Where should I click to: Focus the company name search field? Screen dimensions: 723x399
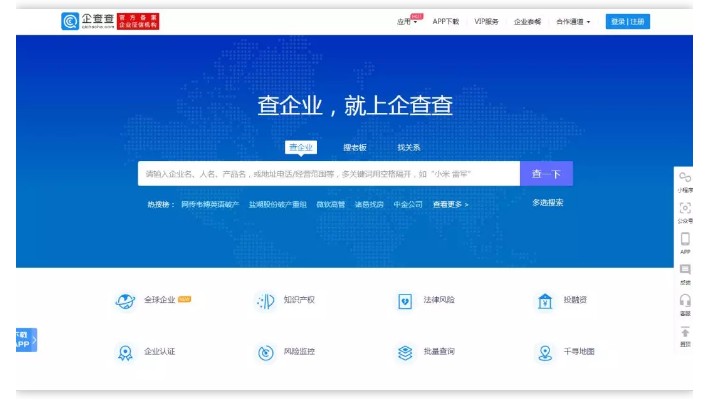[329, 173]
